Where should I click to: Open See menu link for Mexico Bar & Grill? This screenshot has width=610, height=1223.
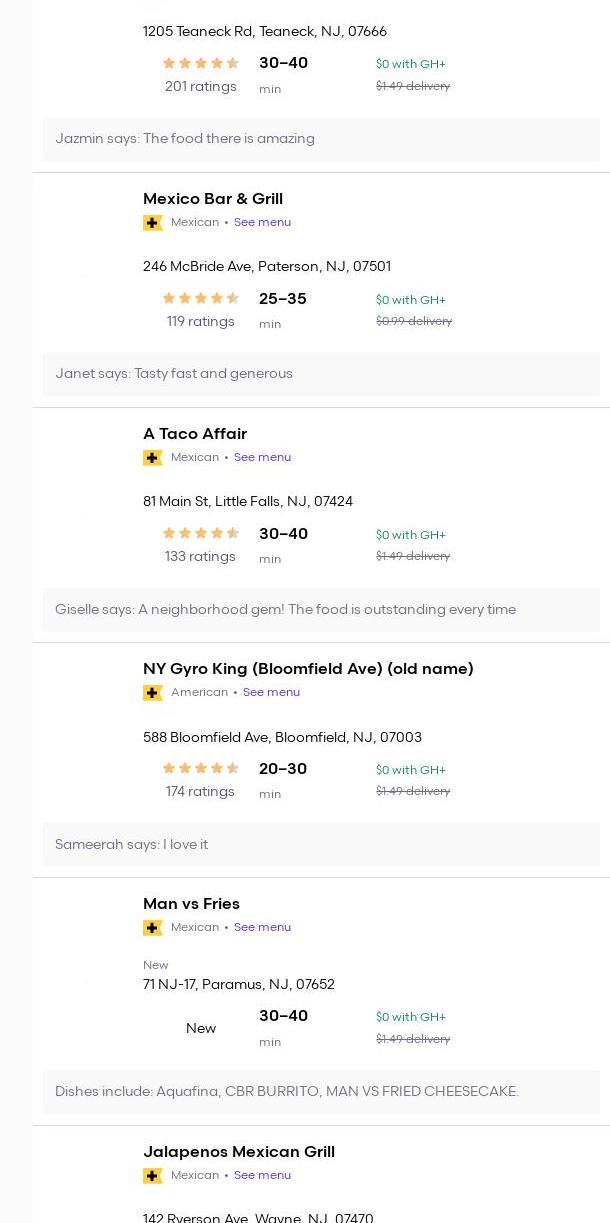[x=262, y=223]
